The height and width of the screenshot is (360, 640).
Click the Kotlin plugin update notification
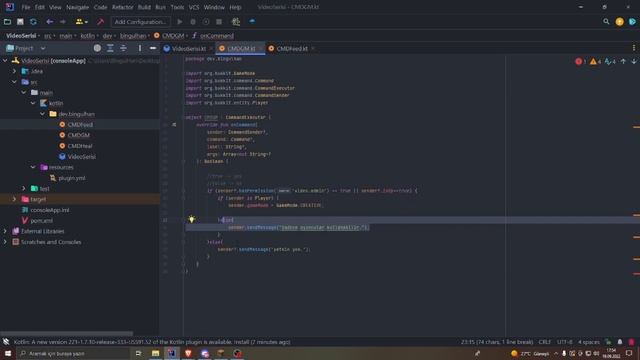152,342
